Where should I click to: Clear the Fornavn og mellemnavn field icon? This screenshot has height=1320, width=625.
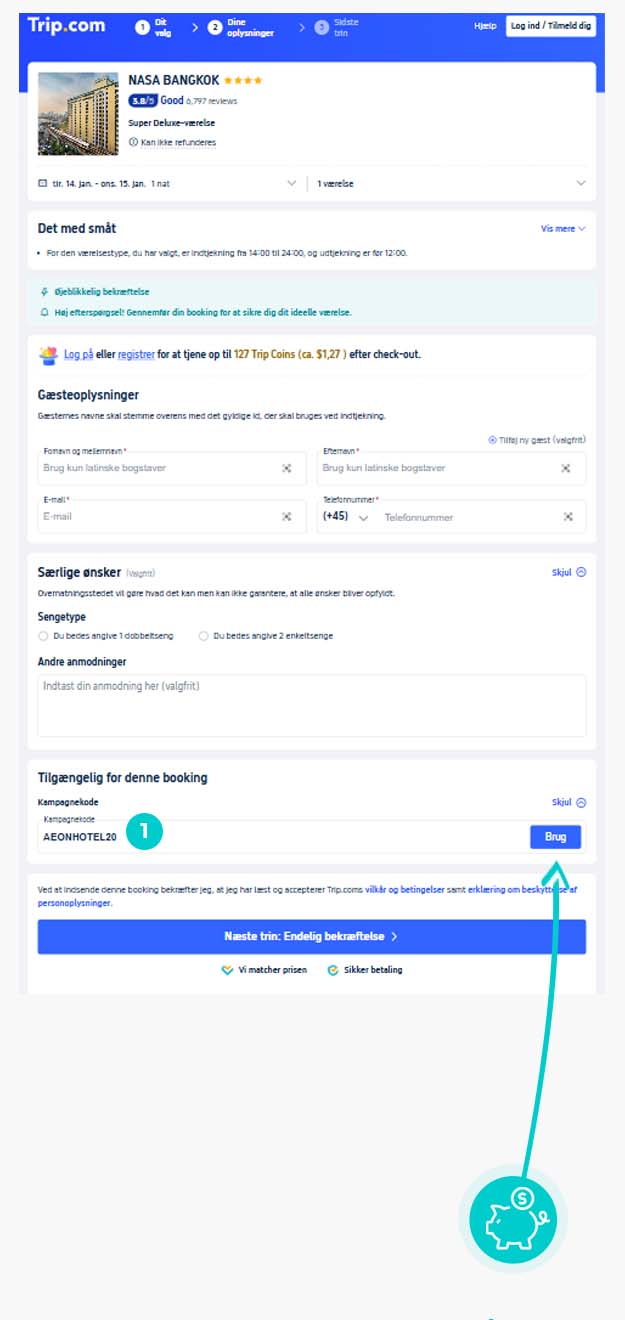tap(286, 468)
